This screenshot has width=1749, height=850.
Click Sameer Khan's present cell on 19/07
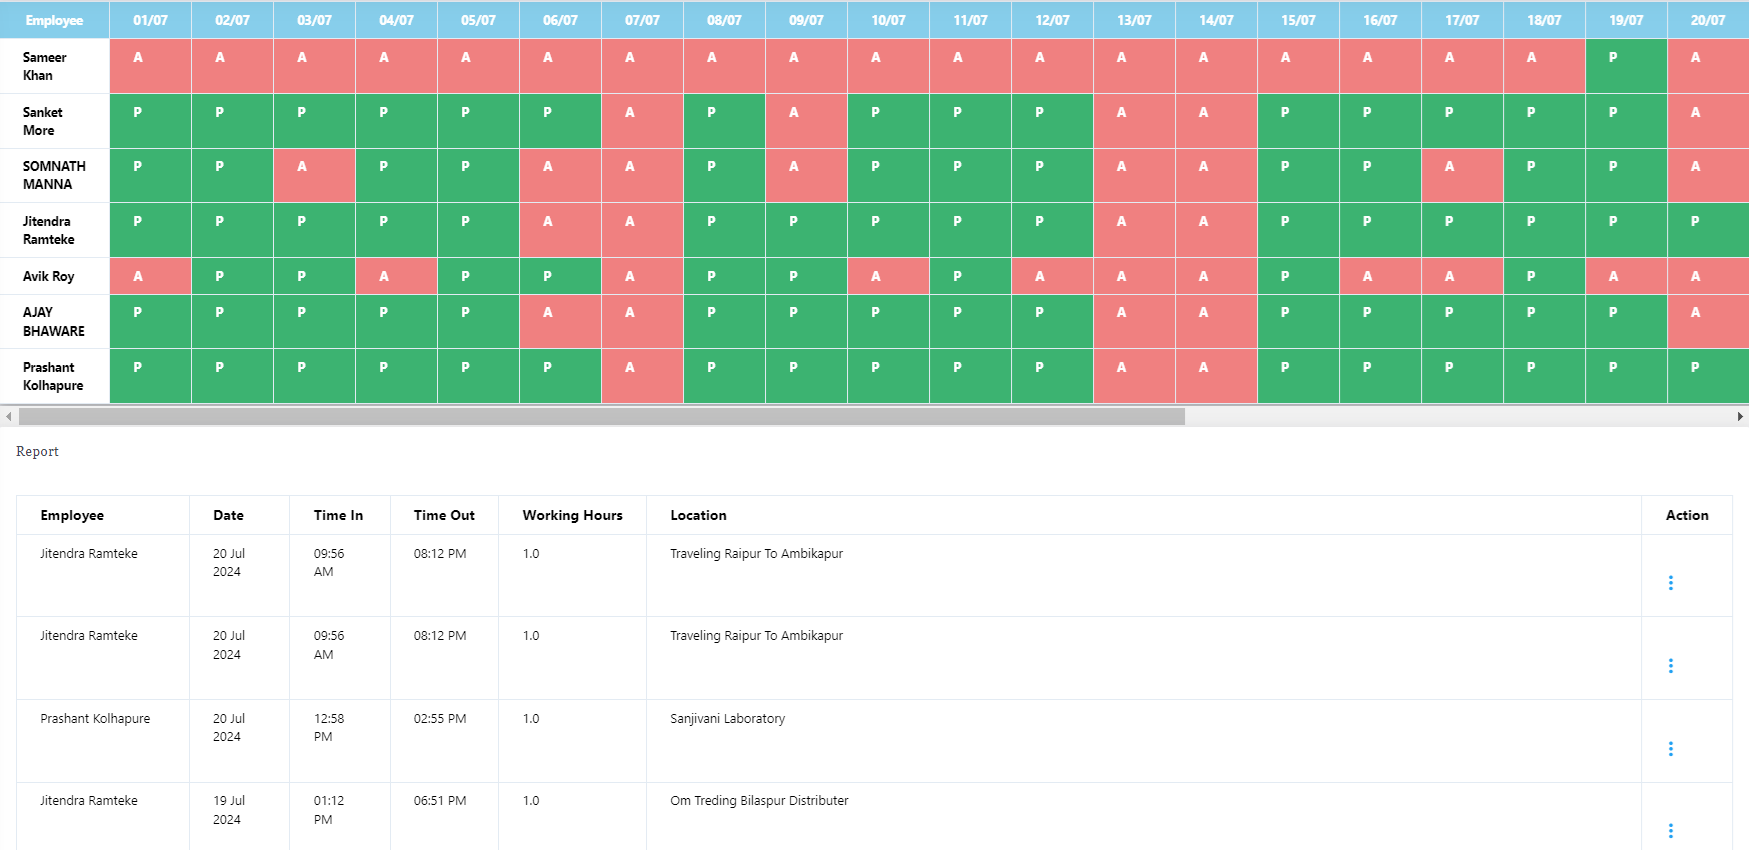coord(1626,66)
